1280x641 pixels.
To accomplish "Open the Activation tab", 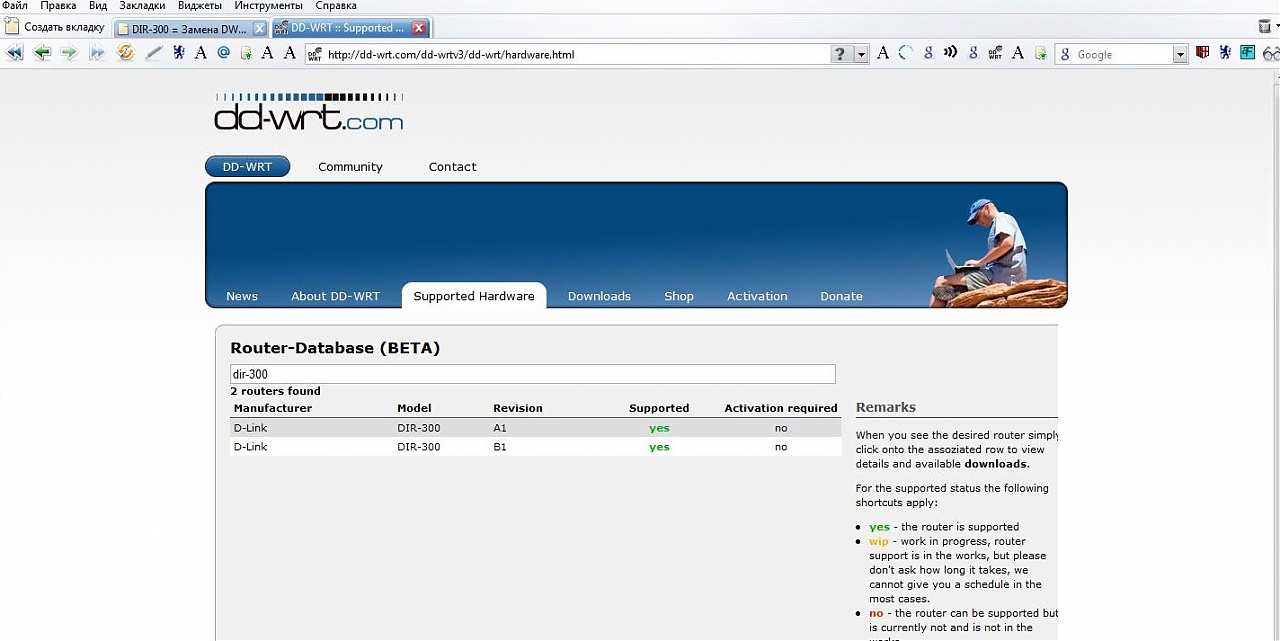I will pos(757,296).
